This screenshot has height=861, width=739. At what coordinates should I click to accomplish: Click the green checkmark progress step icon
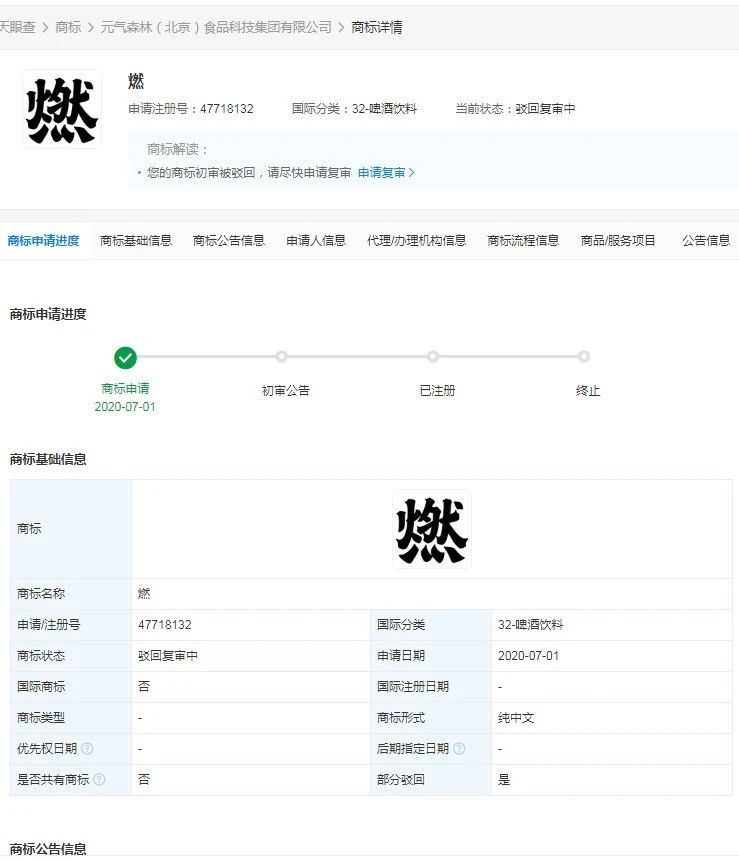125,357
